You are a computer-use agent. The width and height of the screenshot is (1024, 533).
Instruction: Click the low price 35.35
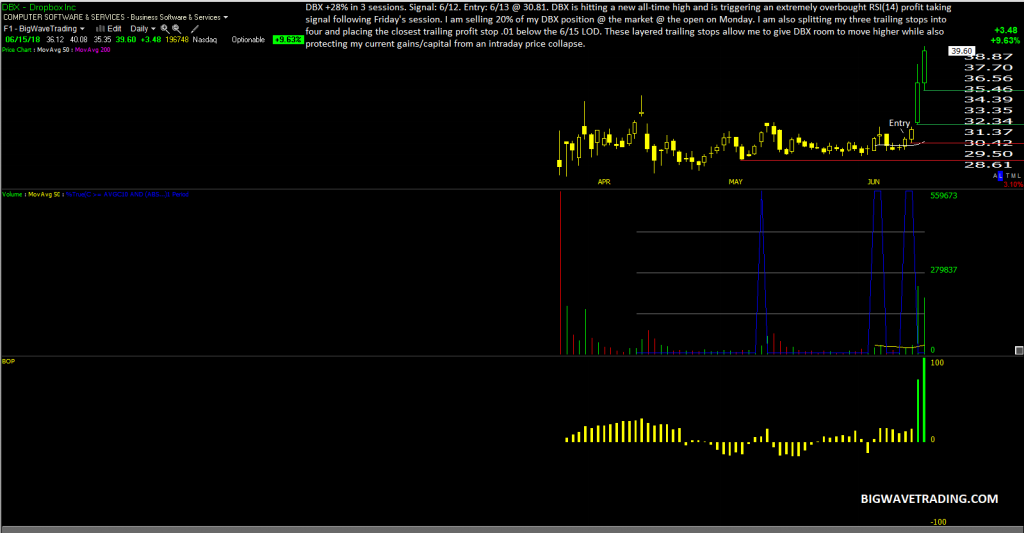point(102,40)
